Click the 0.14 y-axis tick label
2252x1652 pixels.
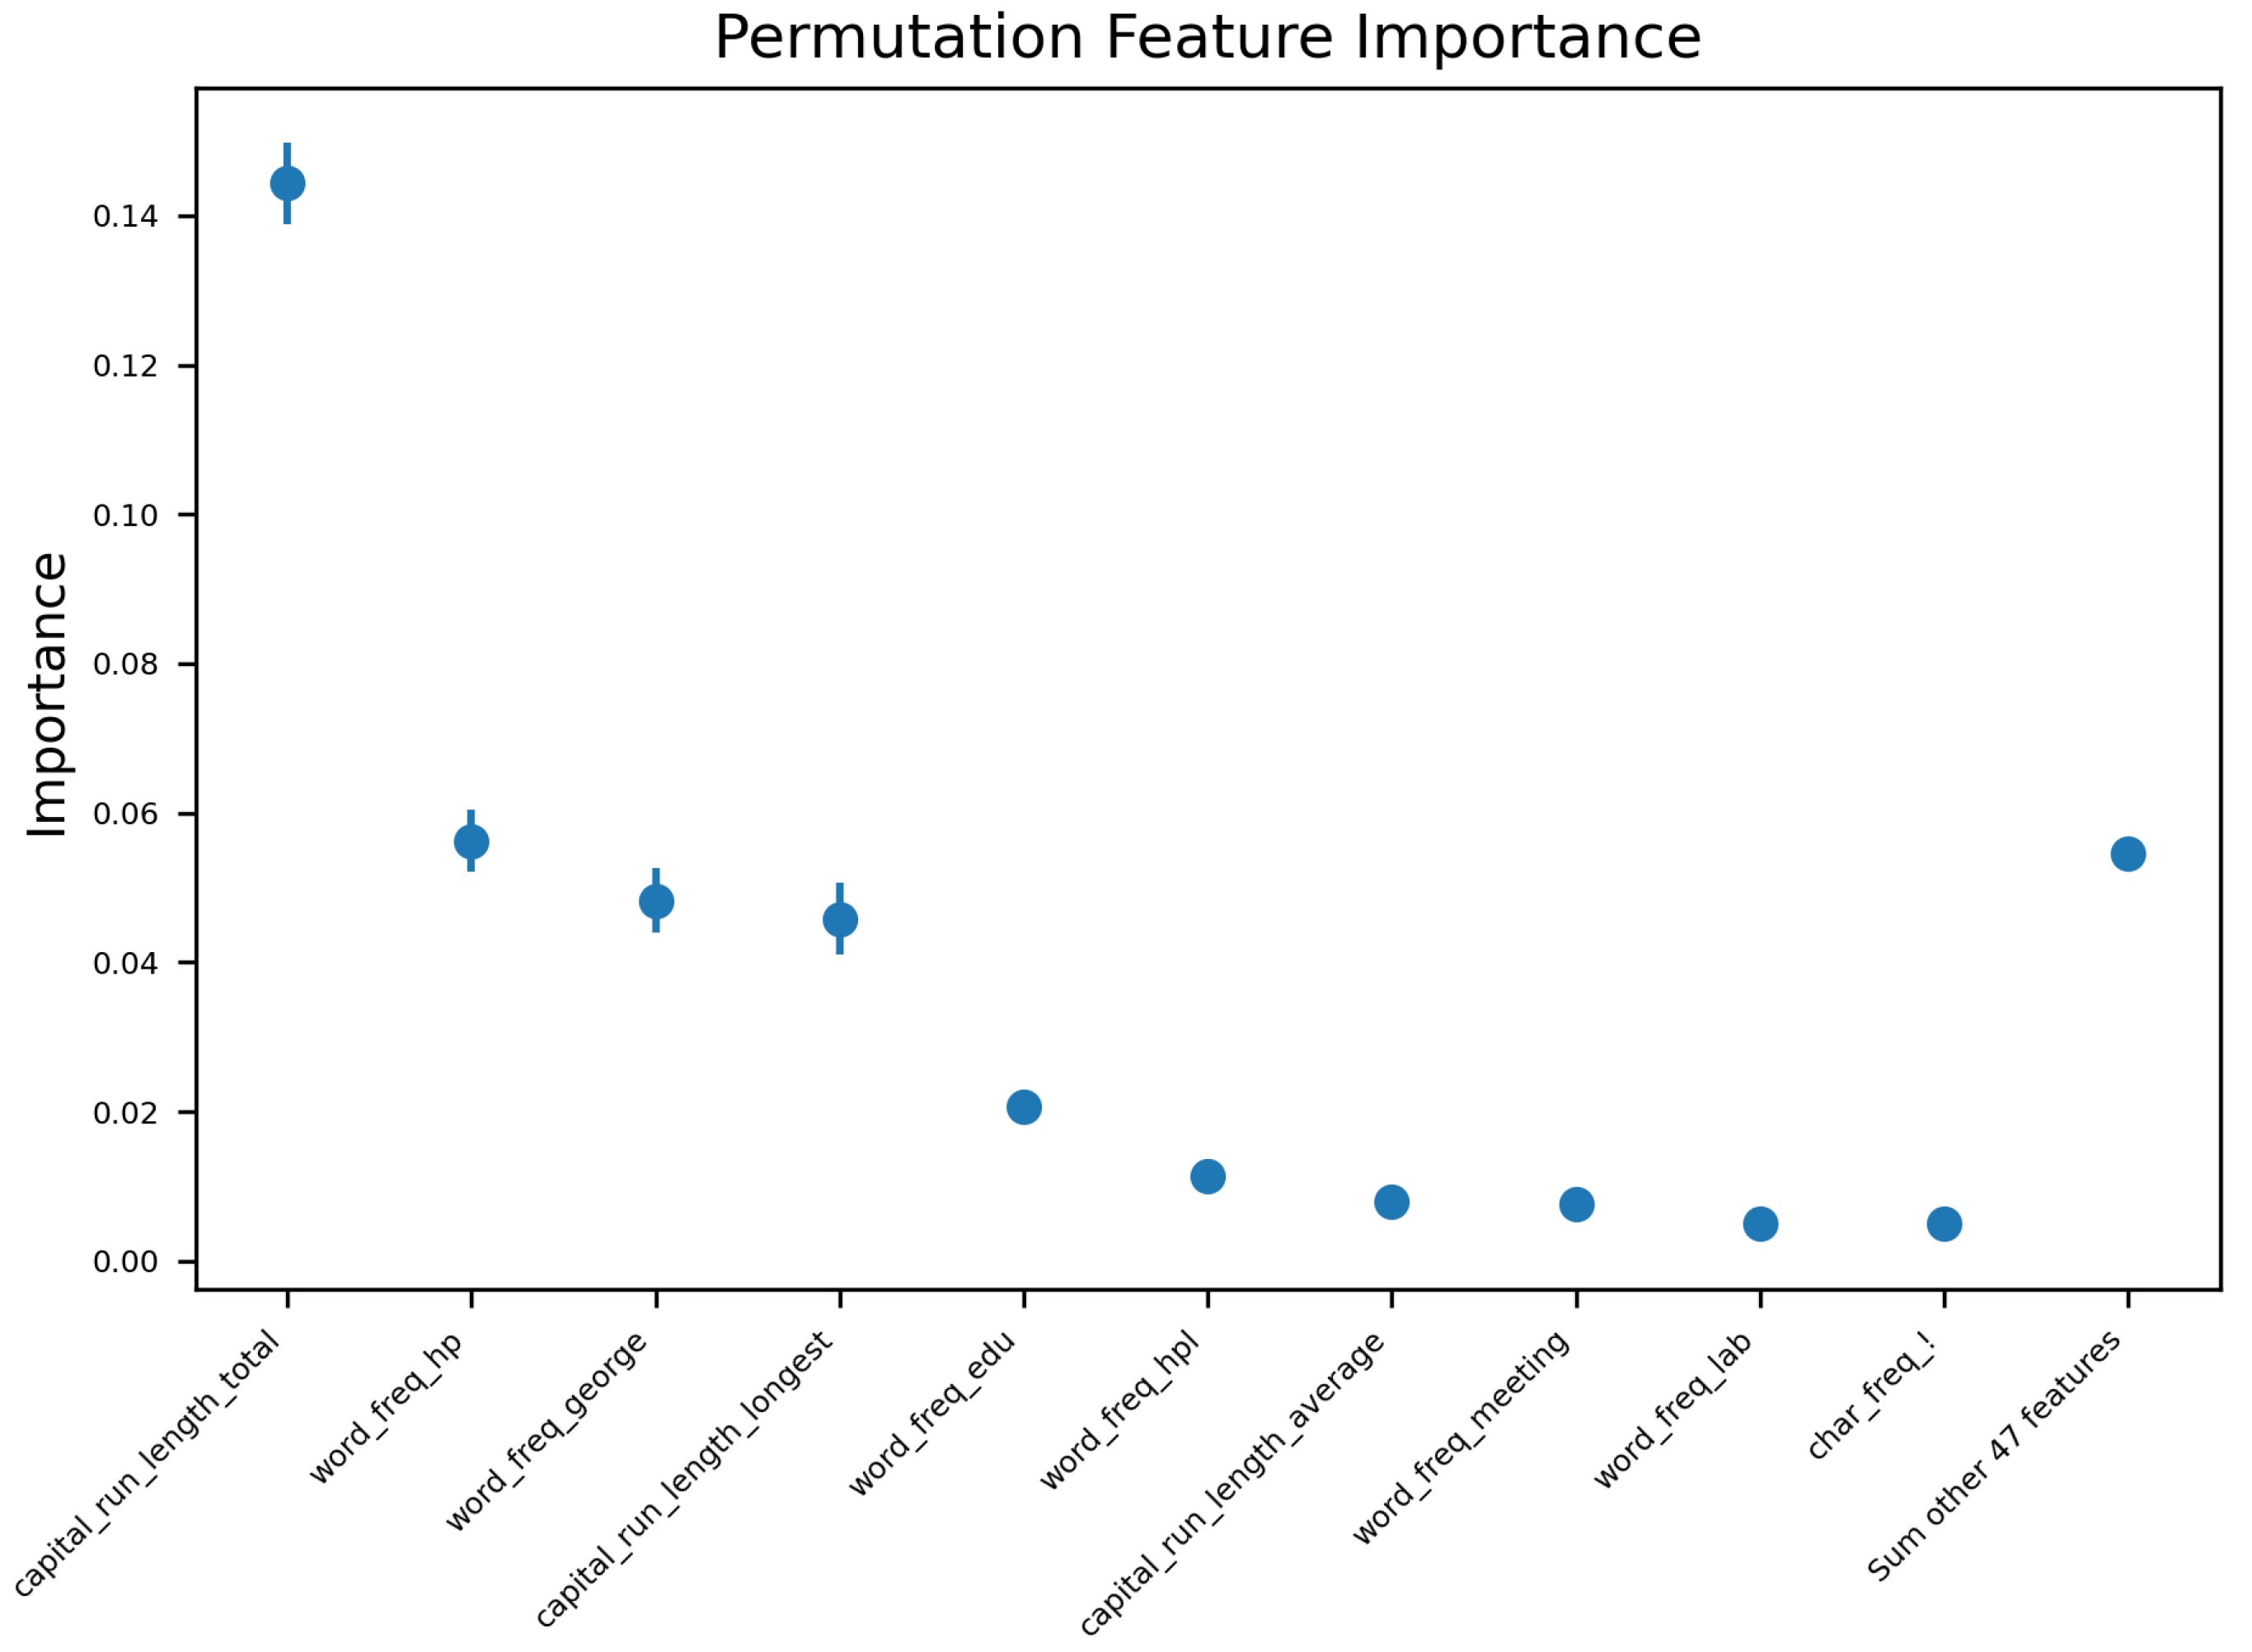(x=125, y=217)
